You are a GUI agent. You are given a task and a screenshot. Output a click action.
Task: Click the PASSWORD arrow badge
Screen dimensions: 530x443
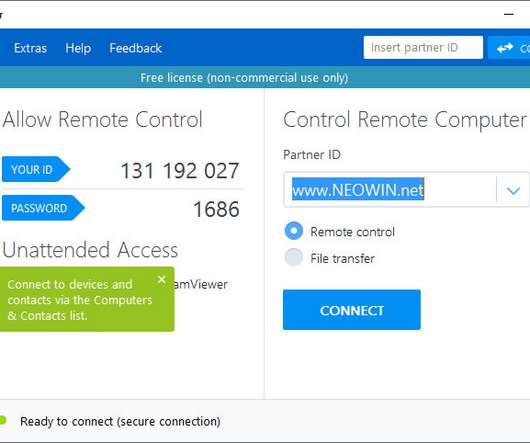pos(43,208)
